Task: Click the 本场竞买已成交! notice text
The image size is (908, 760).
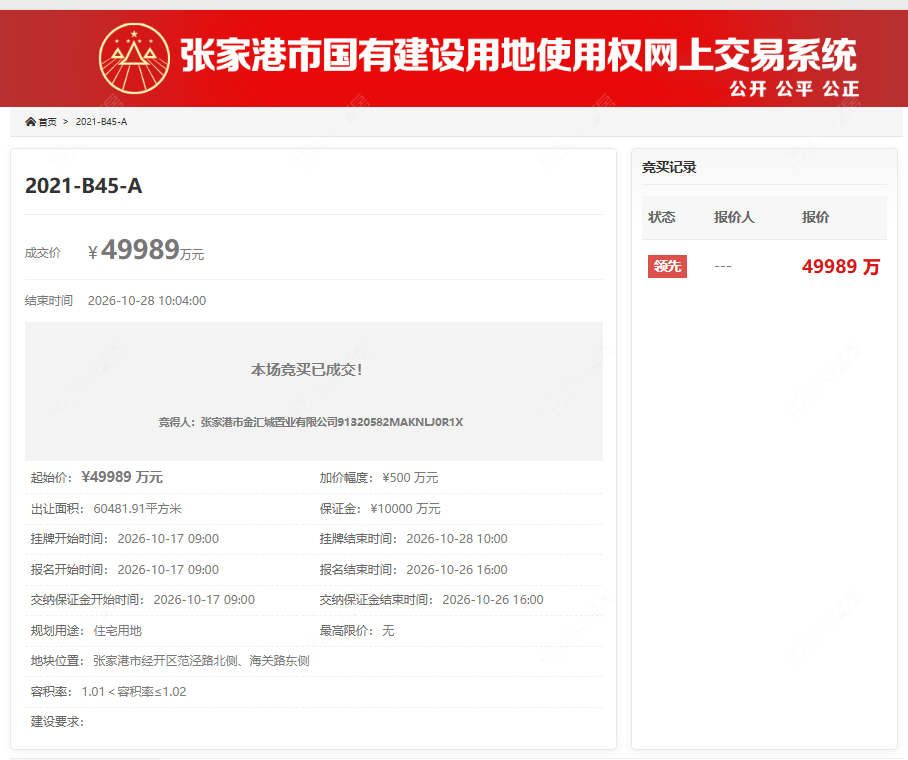Action: (x=306, y=370)
